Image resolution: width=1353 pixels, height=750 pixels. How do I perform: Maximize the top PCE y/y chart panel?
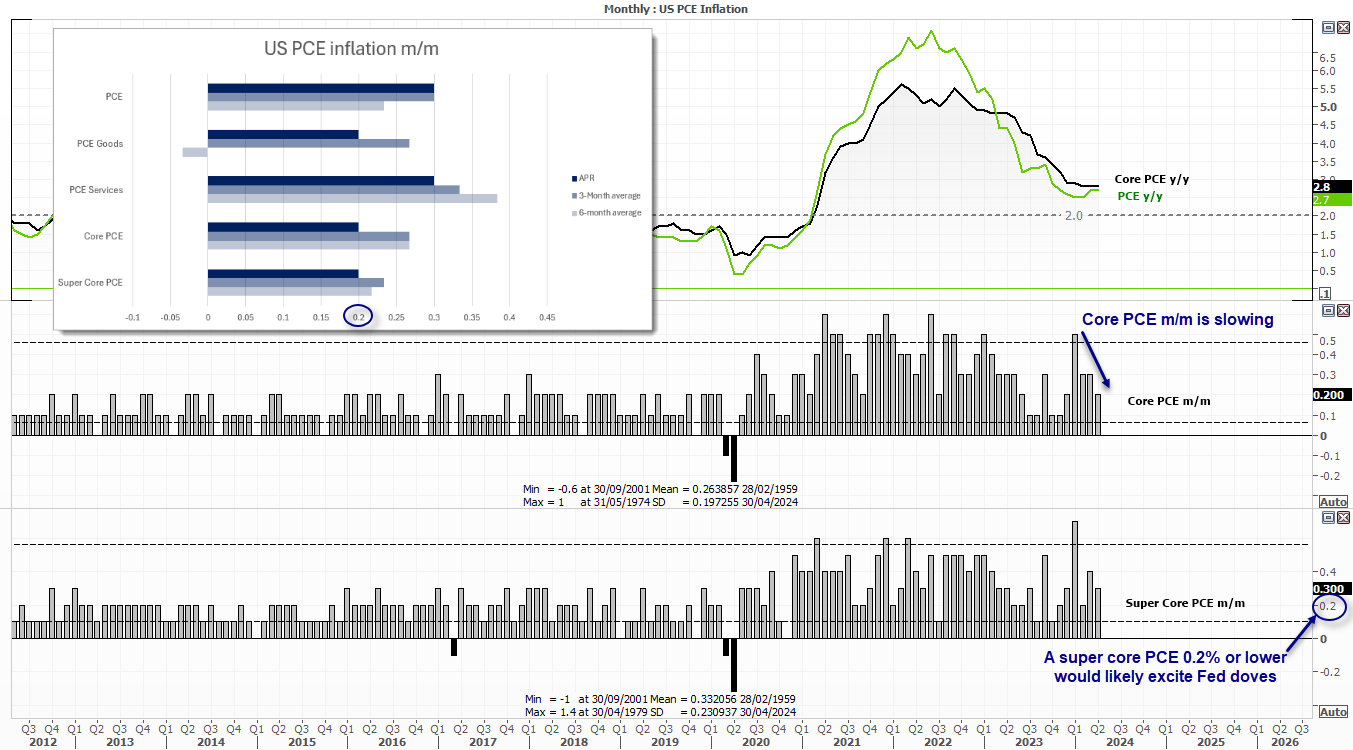click(x=1327, y=28)
